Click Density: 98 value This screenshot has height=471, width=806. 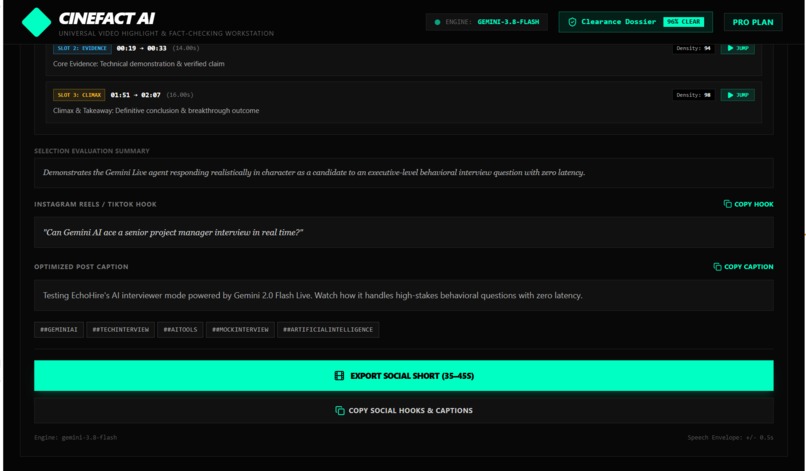693,95
